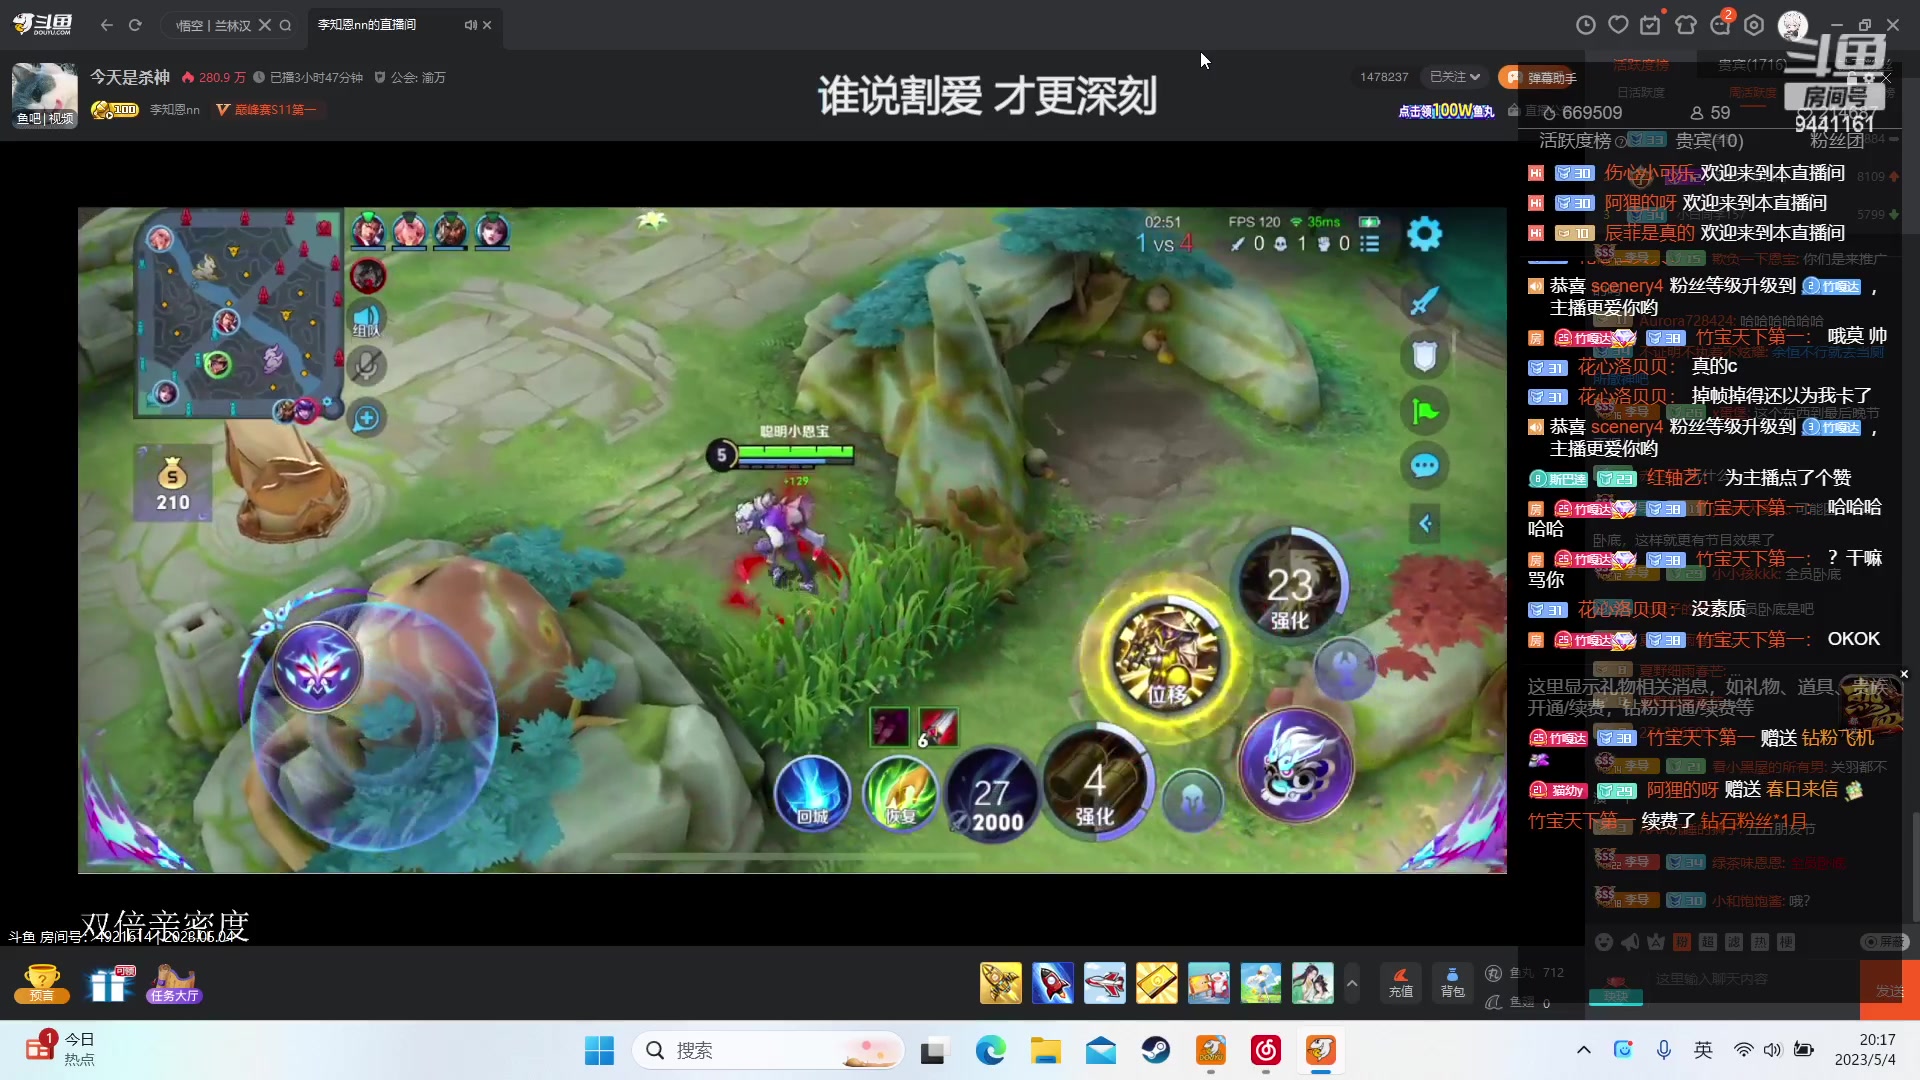Click the taskbar 搜索 search box
The image size is (1920, 1080).
767,1050
